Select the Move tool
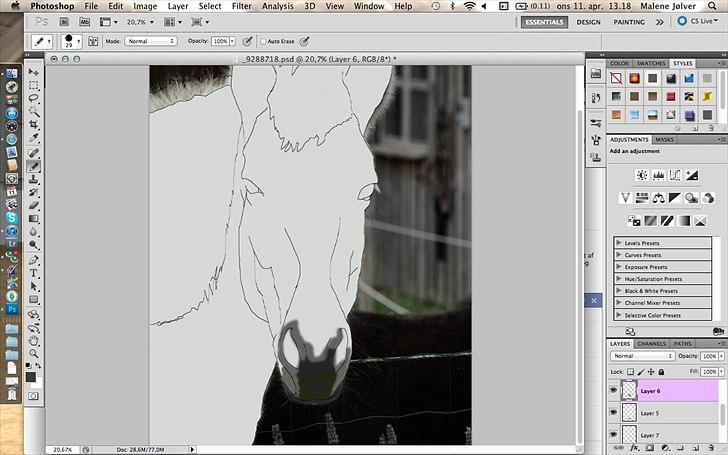The image size is (728, 455). pos(34,72)
